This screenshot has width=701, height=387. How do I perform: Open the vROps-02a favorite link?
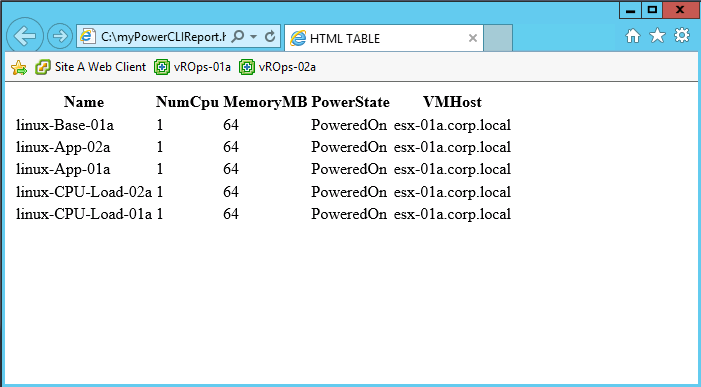(277, 67)
